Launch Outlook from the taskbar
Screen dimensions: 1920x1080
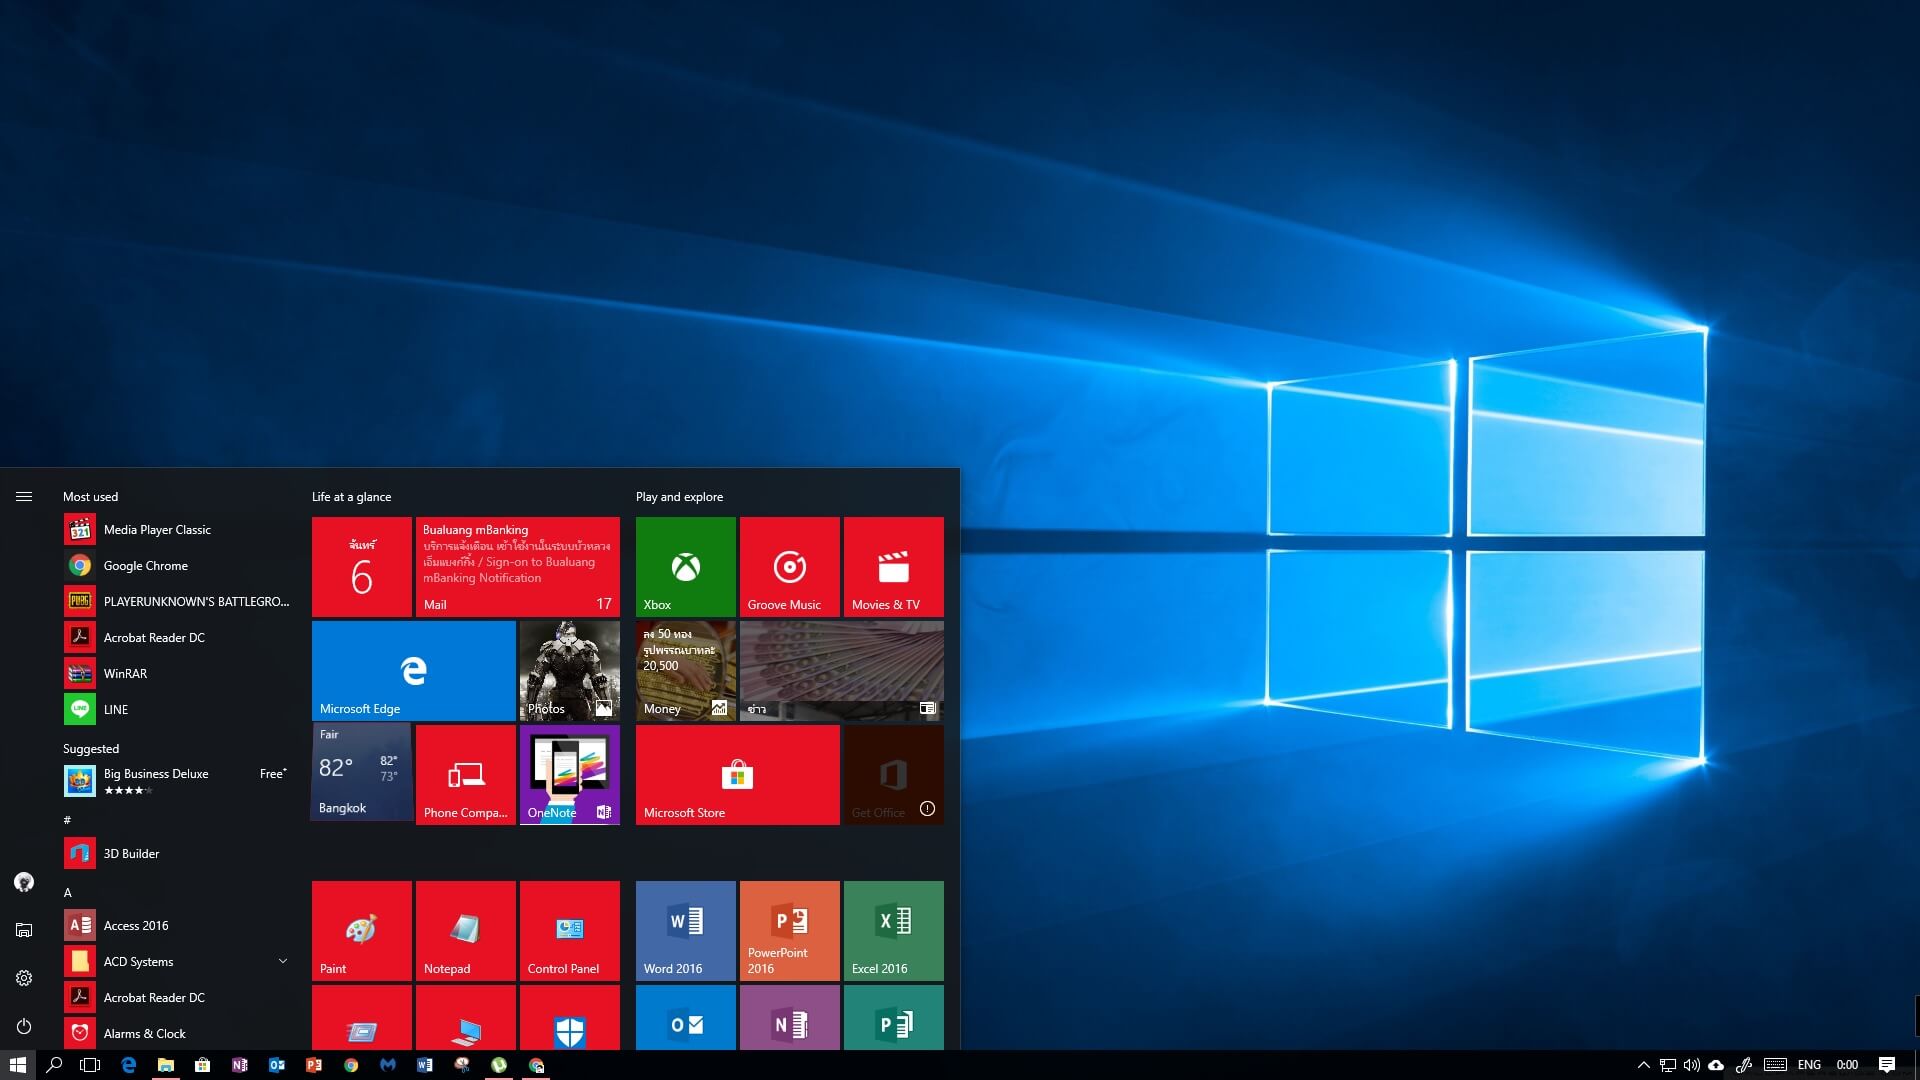(x=277, y=1065)
